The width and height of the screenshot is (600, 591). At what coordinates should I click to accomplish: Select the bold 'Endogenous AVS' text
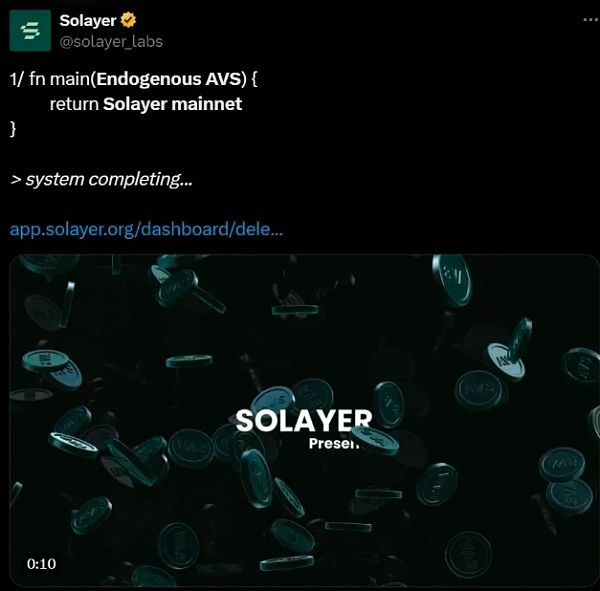tap(171, 79)
